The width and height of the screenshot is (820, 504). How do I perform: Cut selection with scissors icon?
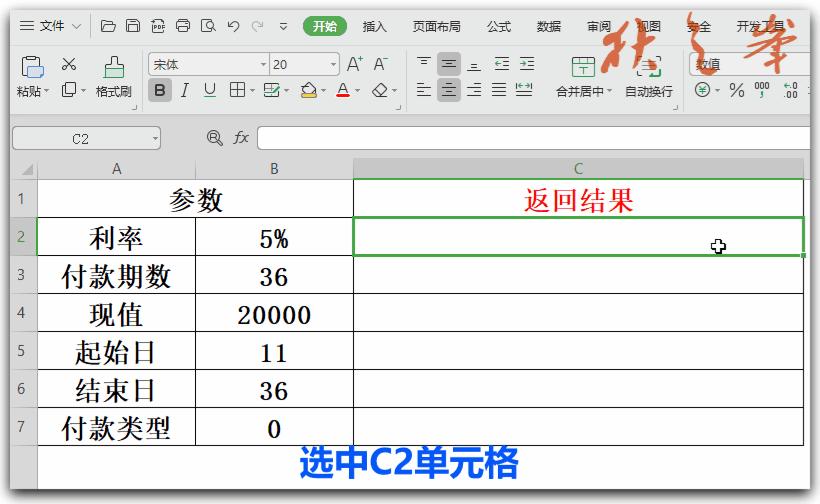[69, 64]
